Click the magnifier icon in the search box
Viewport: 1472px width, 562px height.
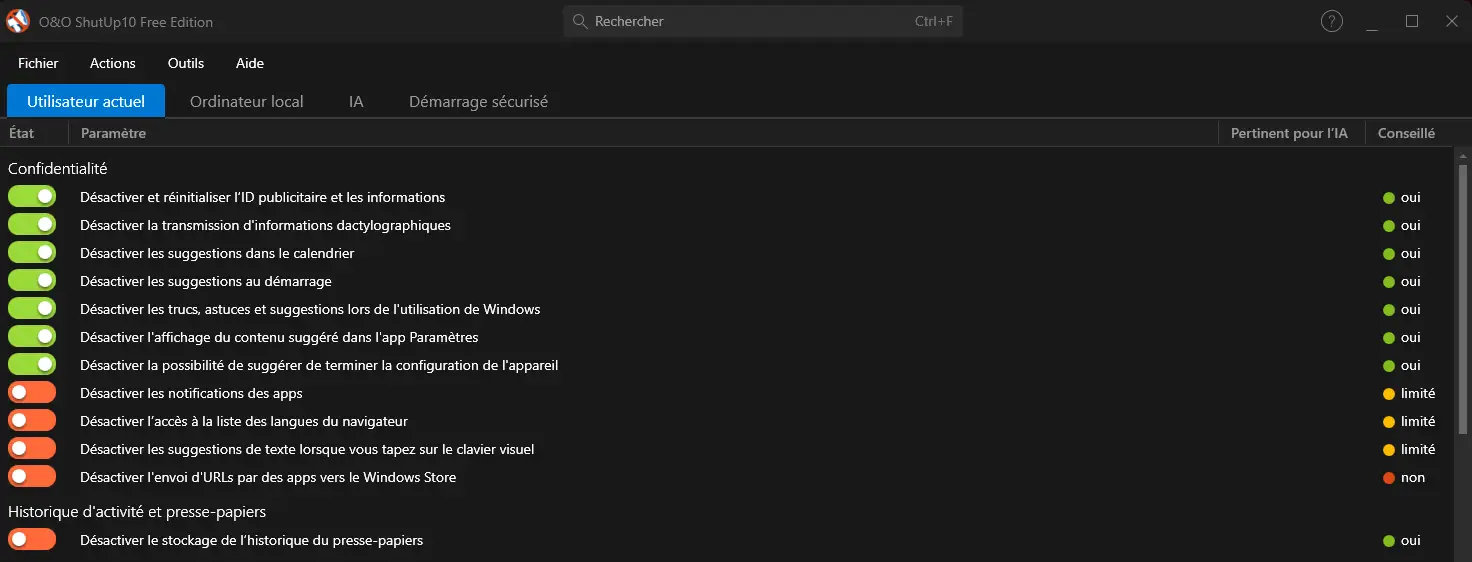tap(579, 21)
